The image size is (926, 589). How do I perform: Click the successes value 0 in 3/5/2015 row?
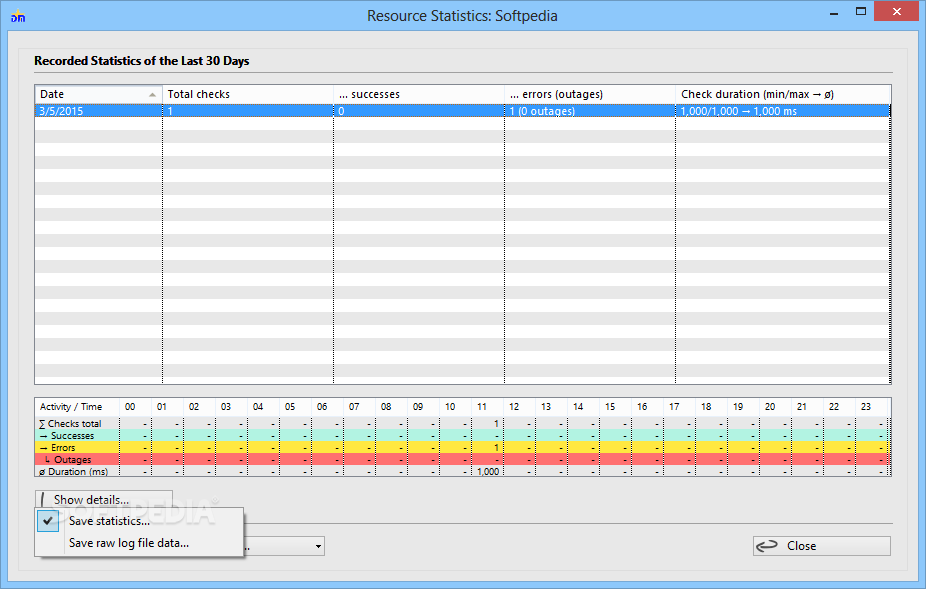(x=419, y=111)
